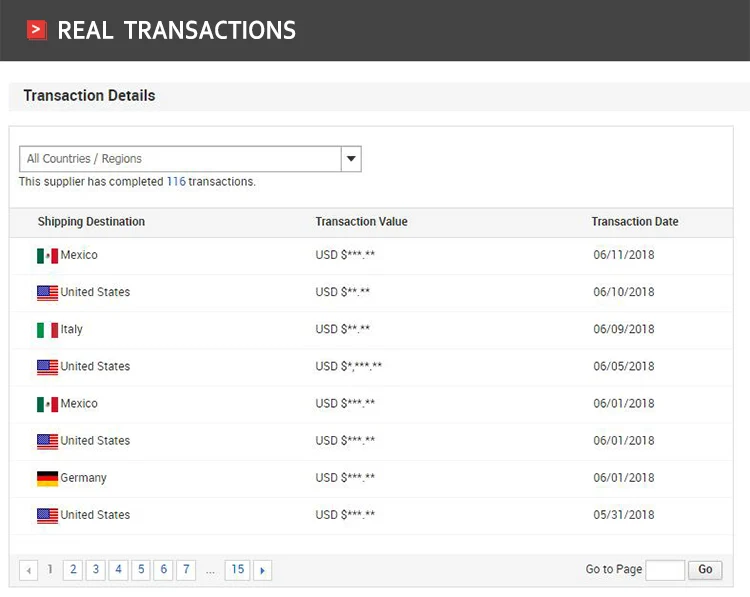Select page 5 in pagination
The height and width of the screenshot is (597, 750).
pyautogui.click(x=141, y=570)
